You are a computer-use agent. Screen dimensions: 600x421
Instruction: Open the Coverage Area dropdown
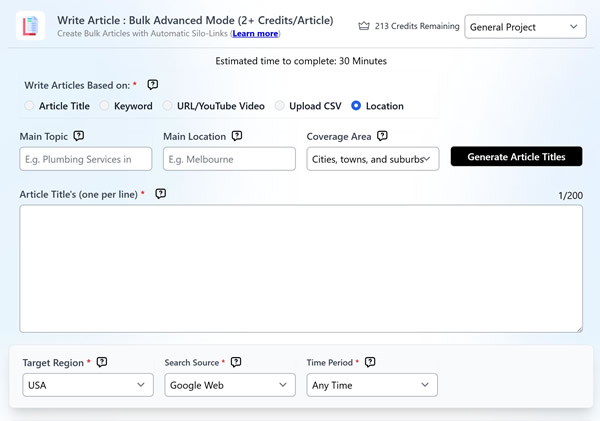(373, 159)
